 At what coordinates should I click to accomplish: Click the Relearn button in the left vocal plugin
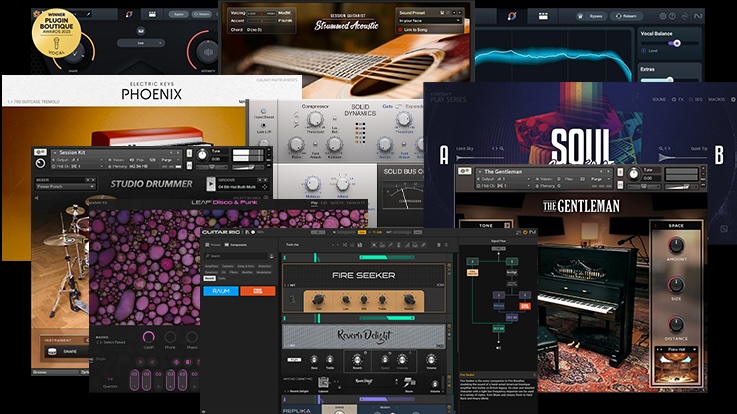202,15
